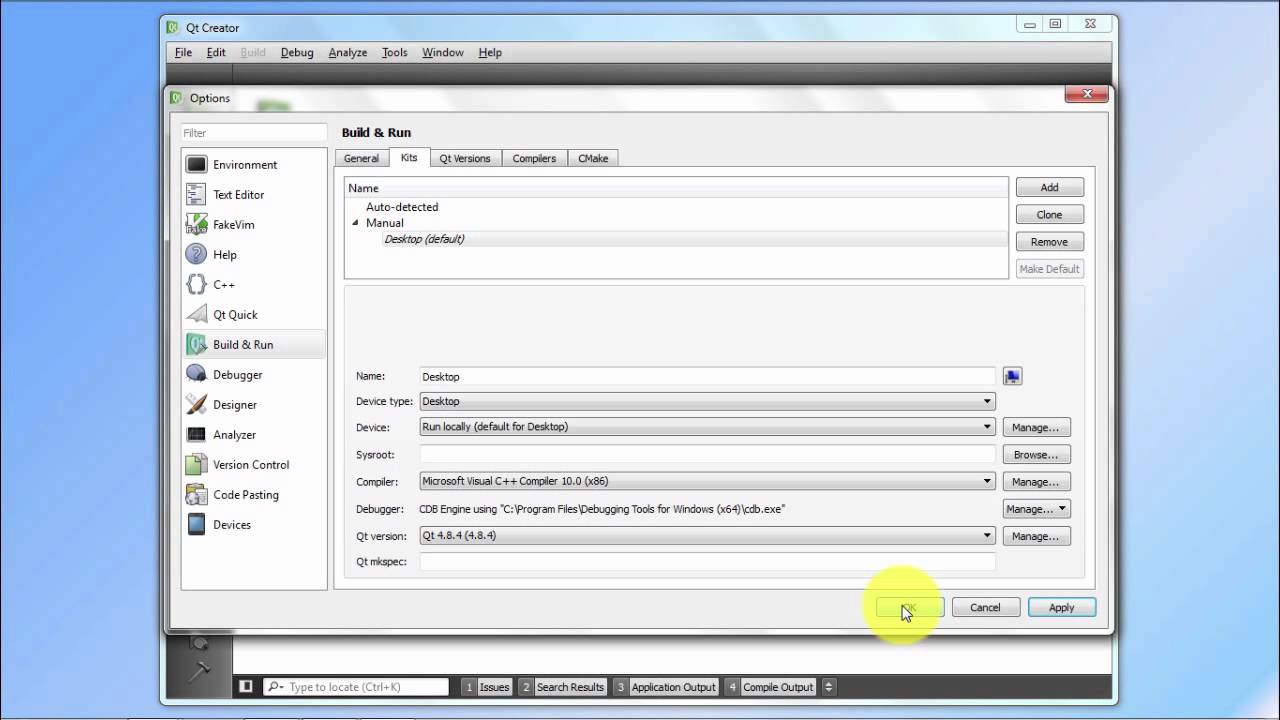The width and height of the screenshot is (1280, 720).
Task: Click the Sysroot input field
Action: 707,454
